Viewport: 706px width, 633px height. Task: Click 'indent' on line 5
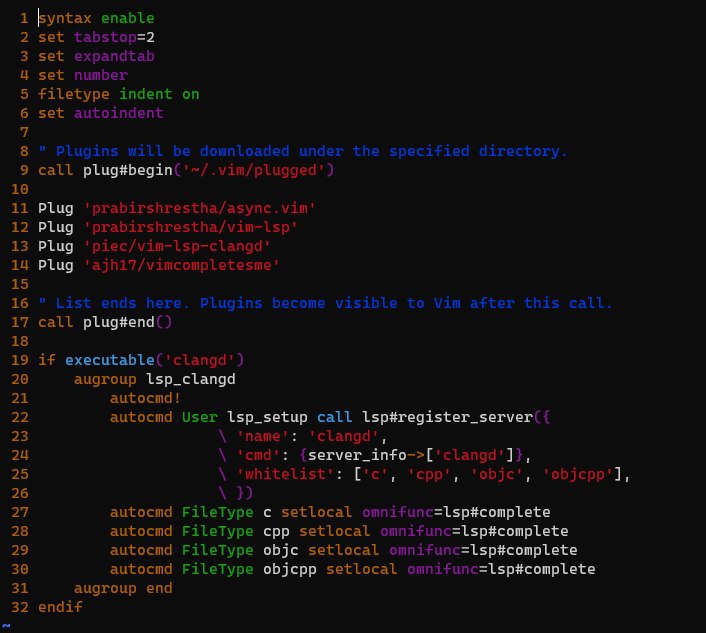[x=146, y=94]
